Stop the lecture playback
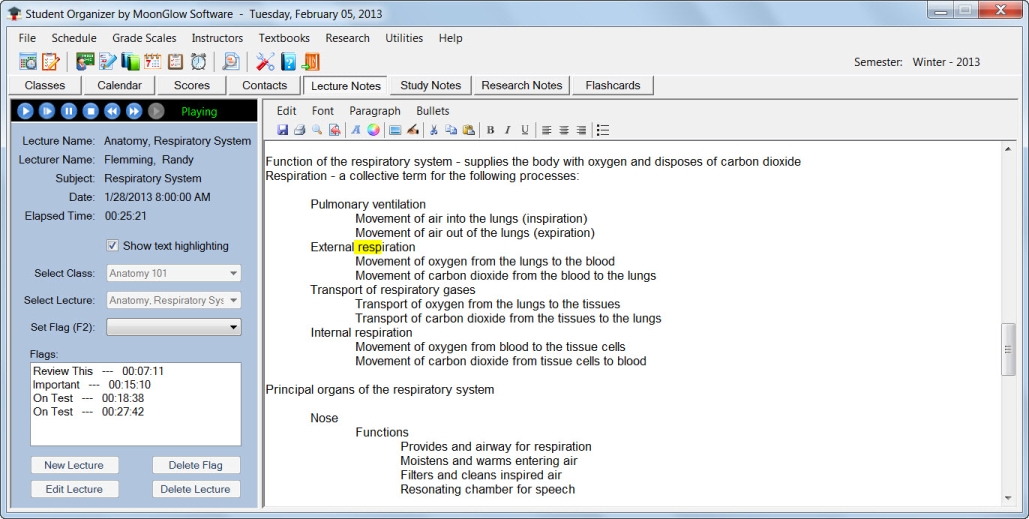The width and height of the screenshot is (1029, 519). point(91,111)
